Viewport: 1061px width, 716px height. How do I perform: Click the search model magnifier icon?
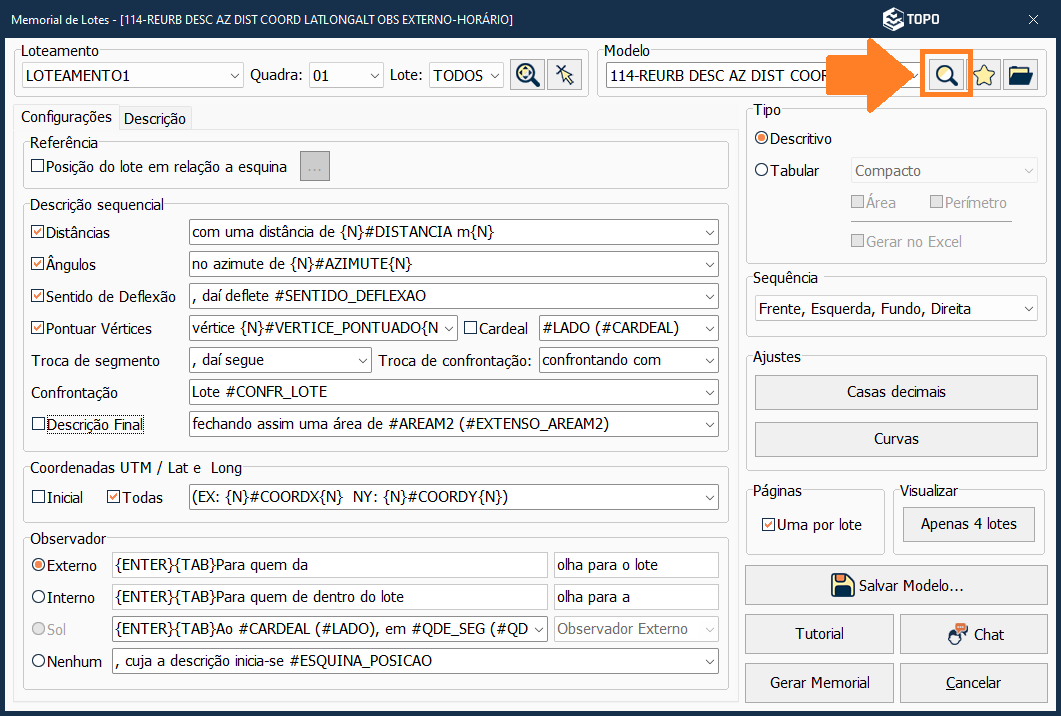click(946, 75)
